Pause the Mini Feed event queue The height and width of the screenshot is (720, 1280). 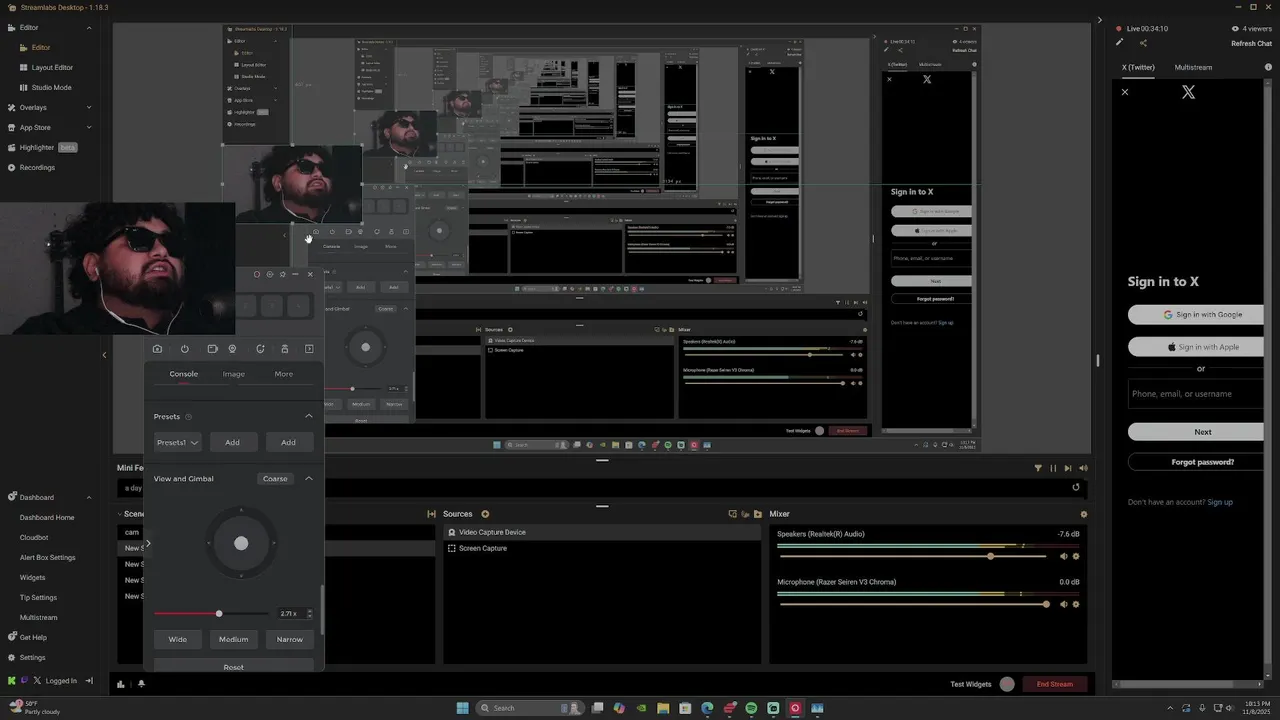[1053, 468]
